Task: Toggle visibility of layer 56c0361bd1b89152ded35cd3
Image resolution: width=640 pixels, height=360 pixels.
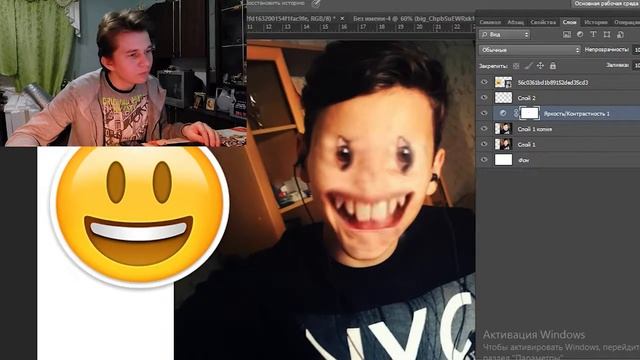Action: pyautogui.click(x=484, y=82)
